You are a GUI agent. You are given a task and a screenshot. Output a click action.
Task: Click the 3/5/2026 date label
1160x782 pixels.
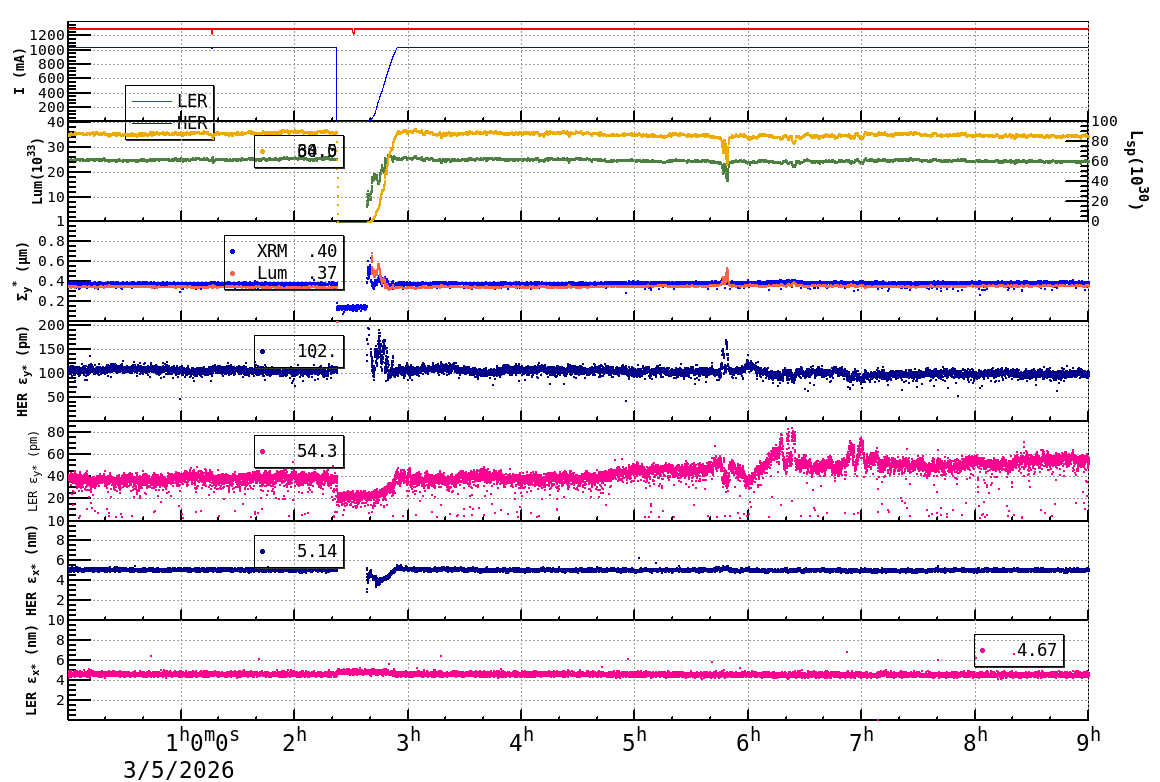pos(178,770)
